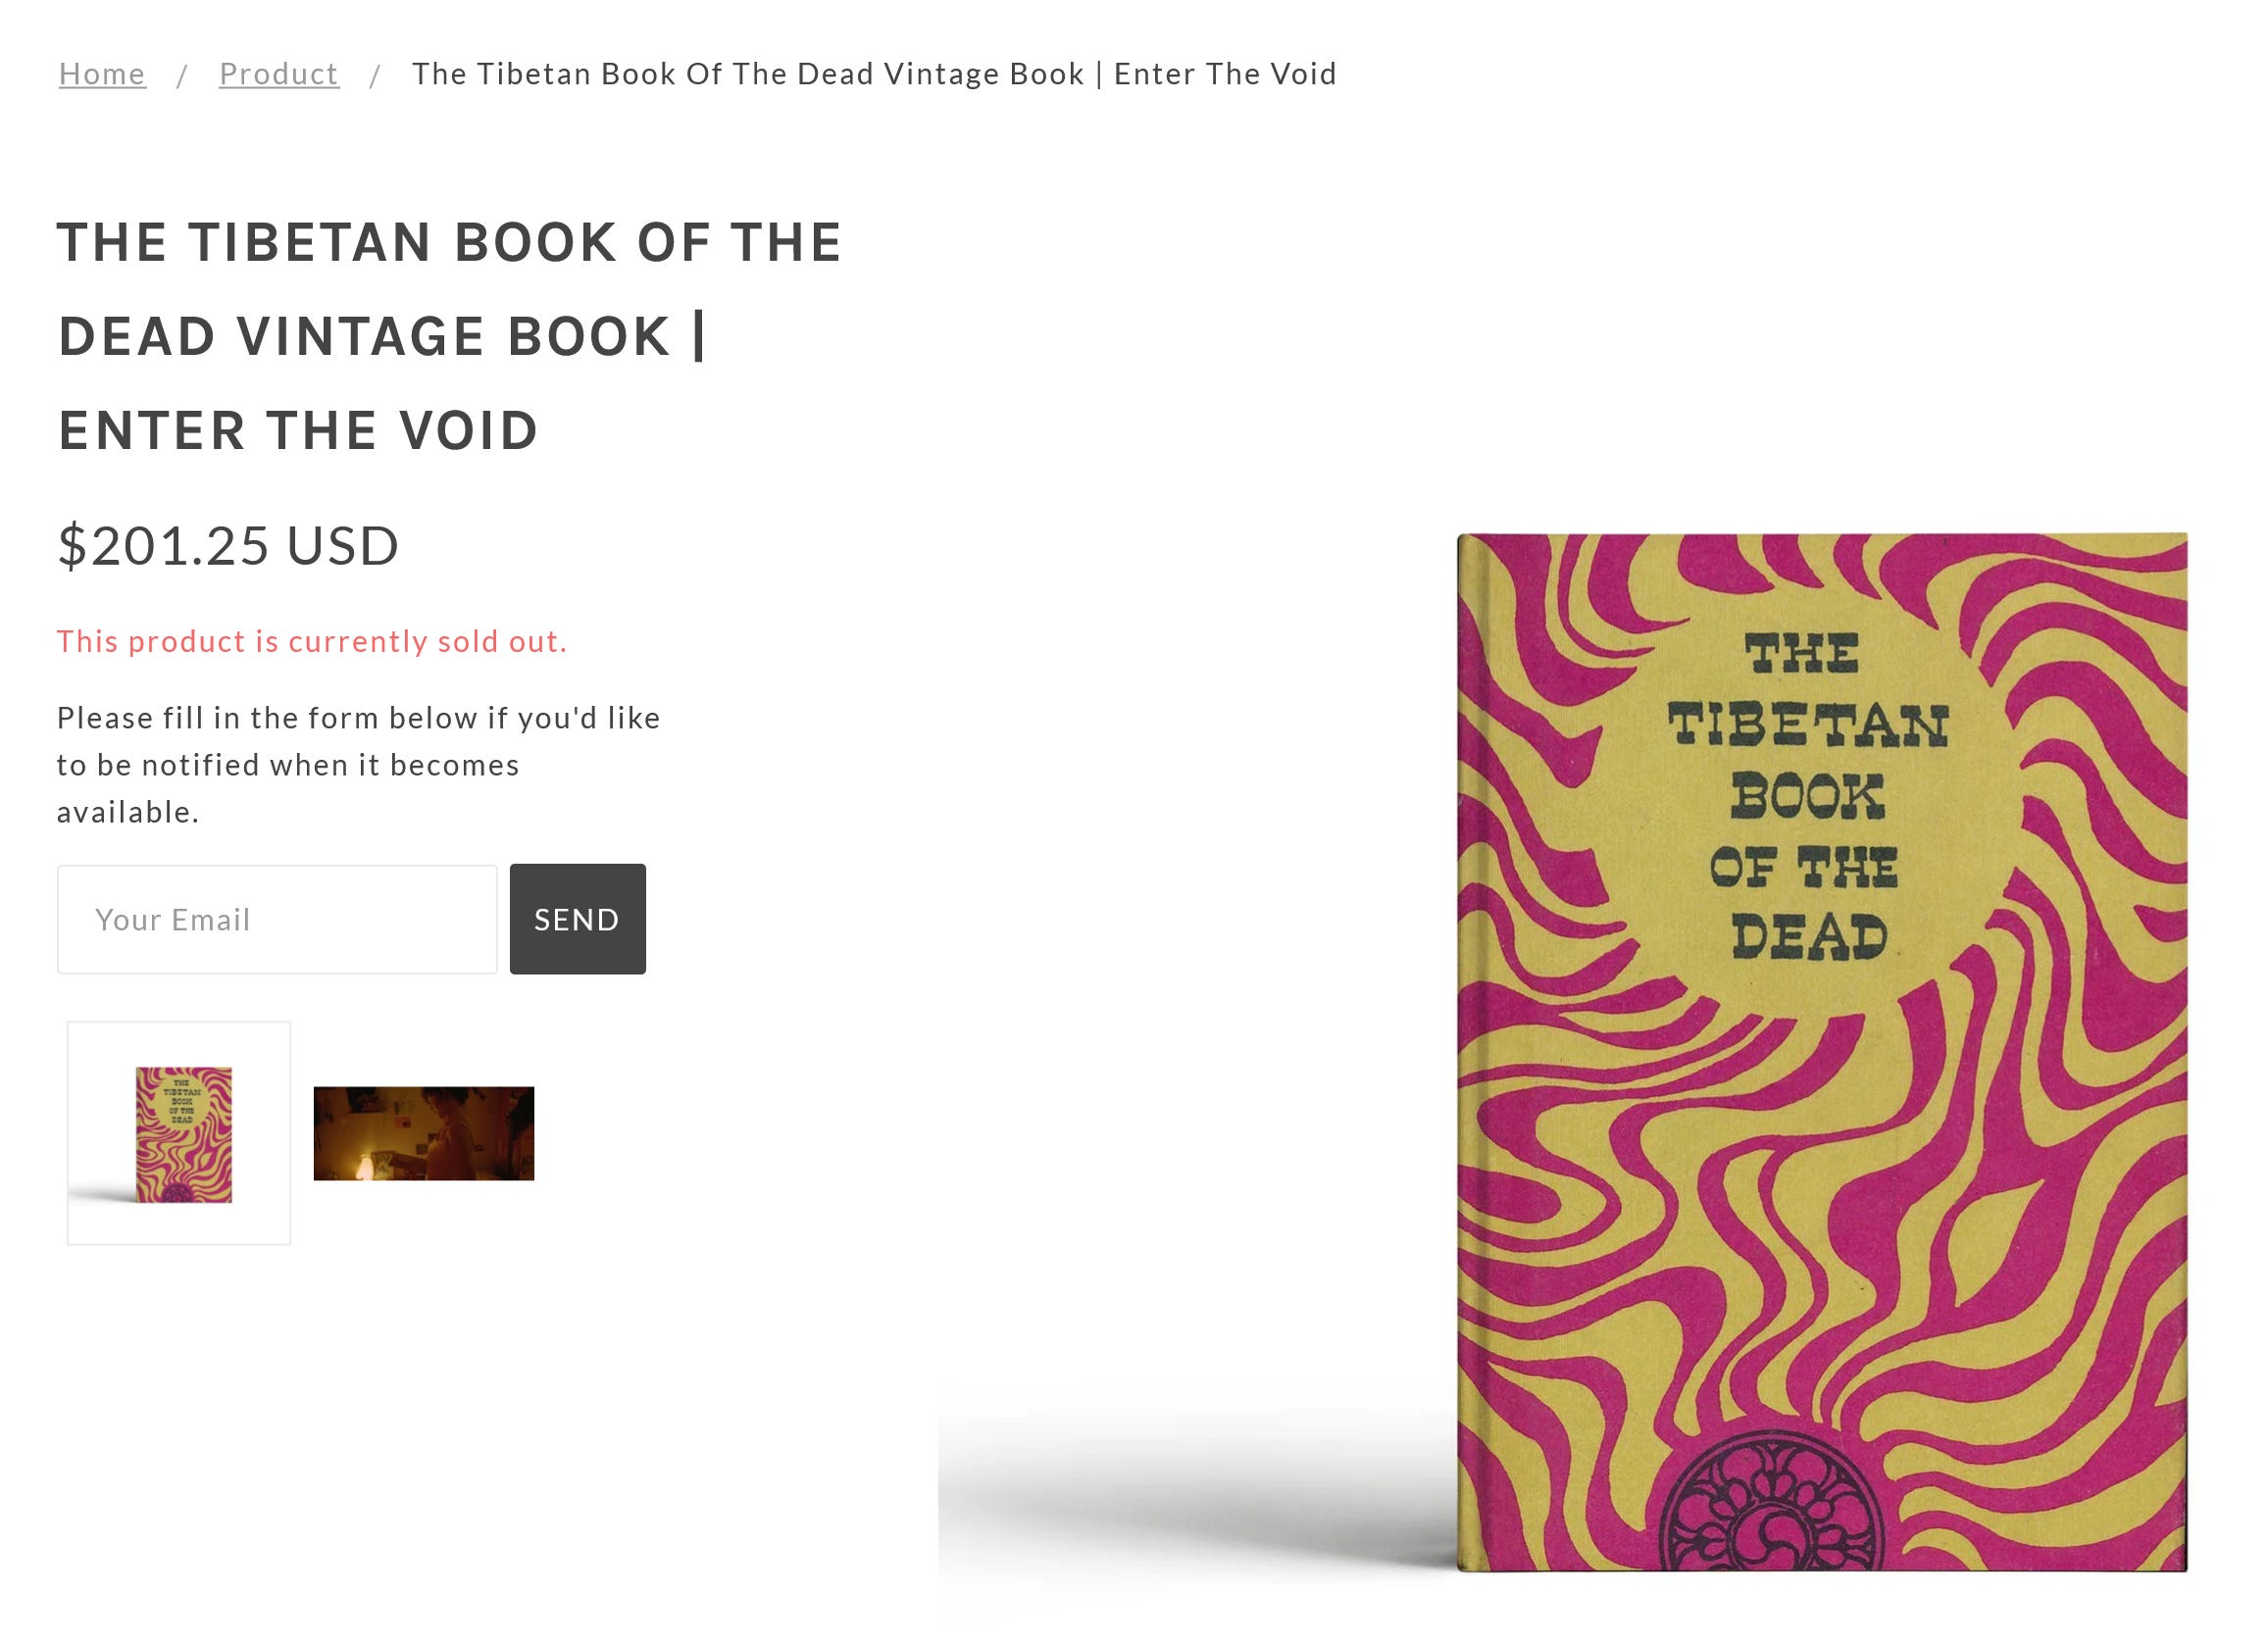Screen dimensions: 2268x1649
Task: Focus the Your Email input field
Action: [277, 919]
